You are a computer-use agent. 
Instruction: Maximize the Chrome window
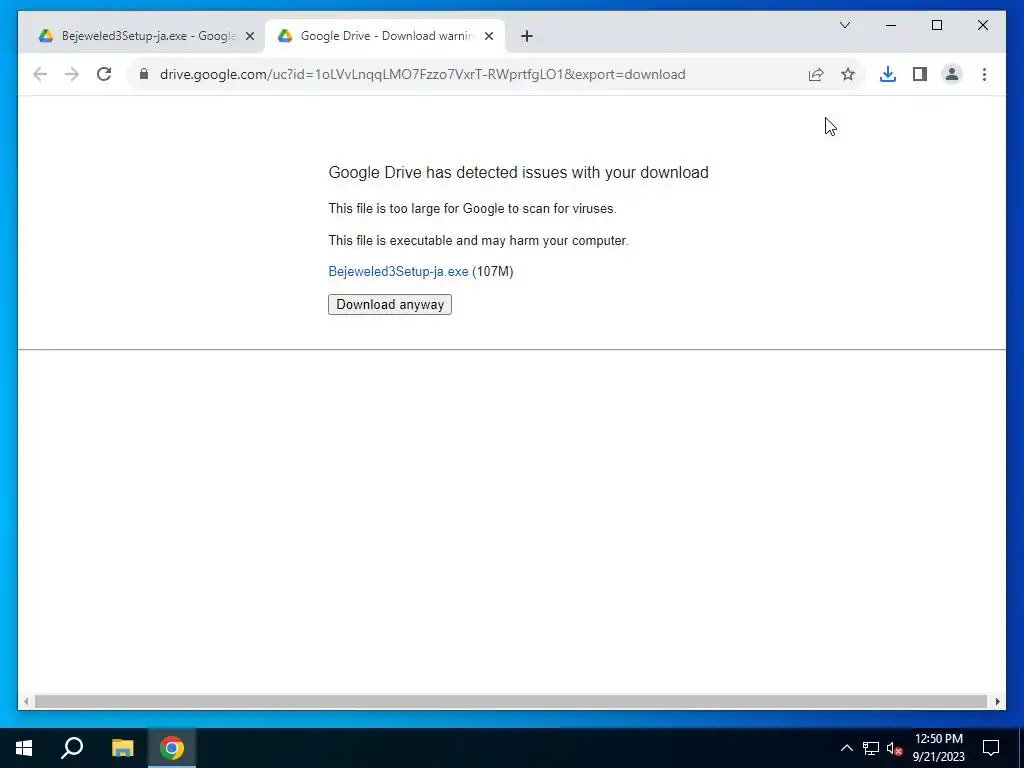[936, 25]
